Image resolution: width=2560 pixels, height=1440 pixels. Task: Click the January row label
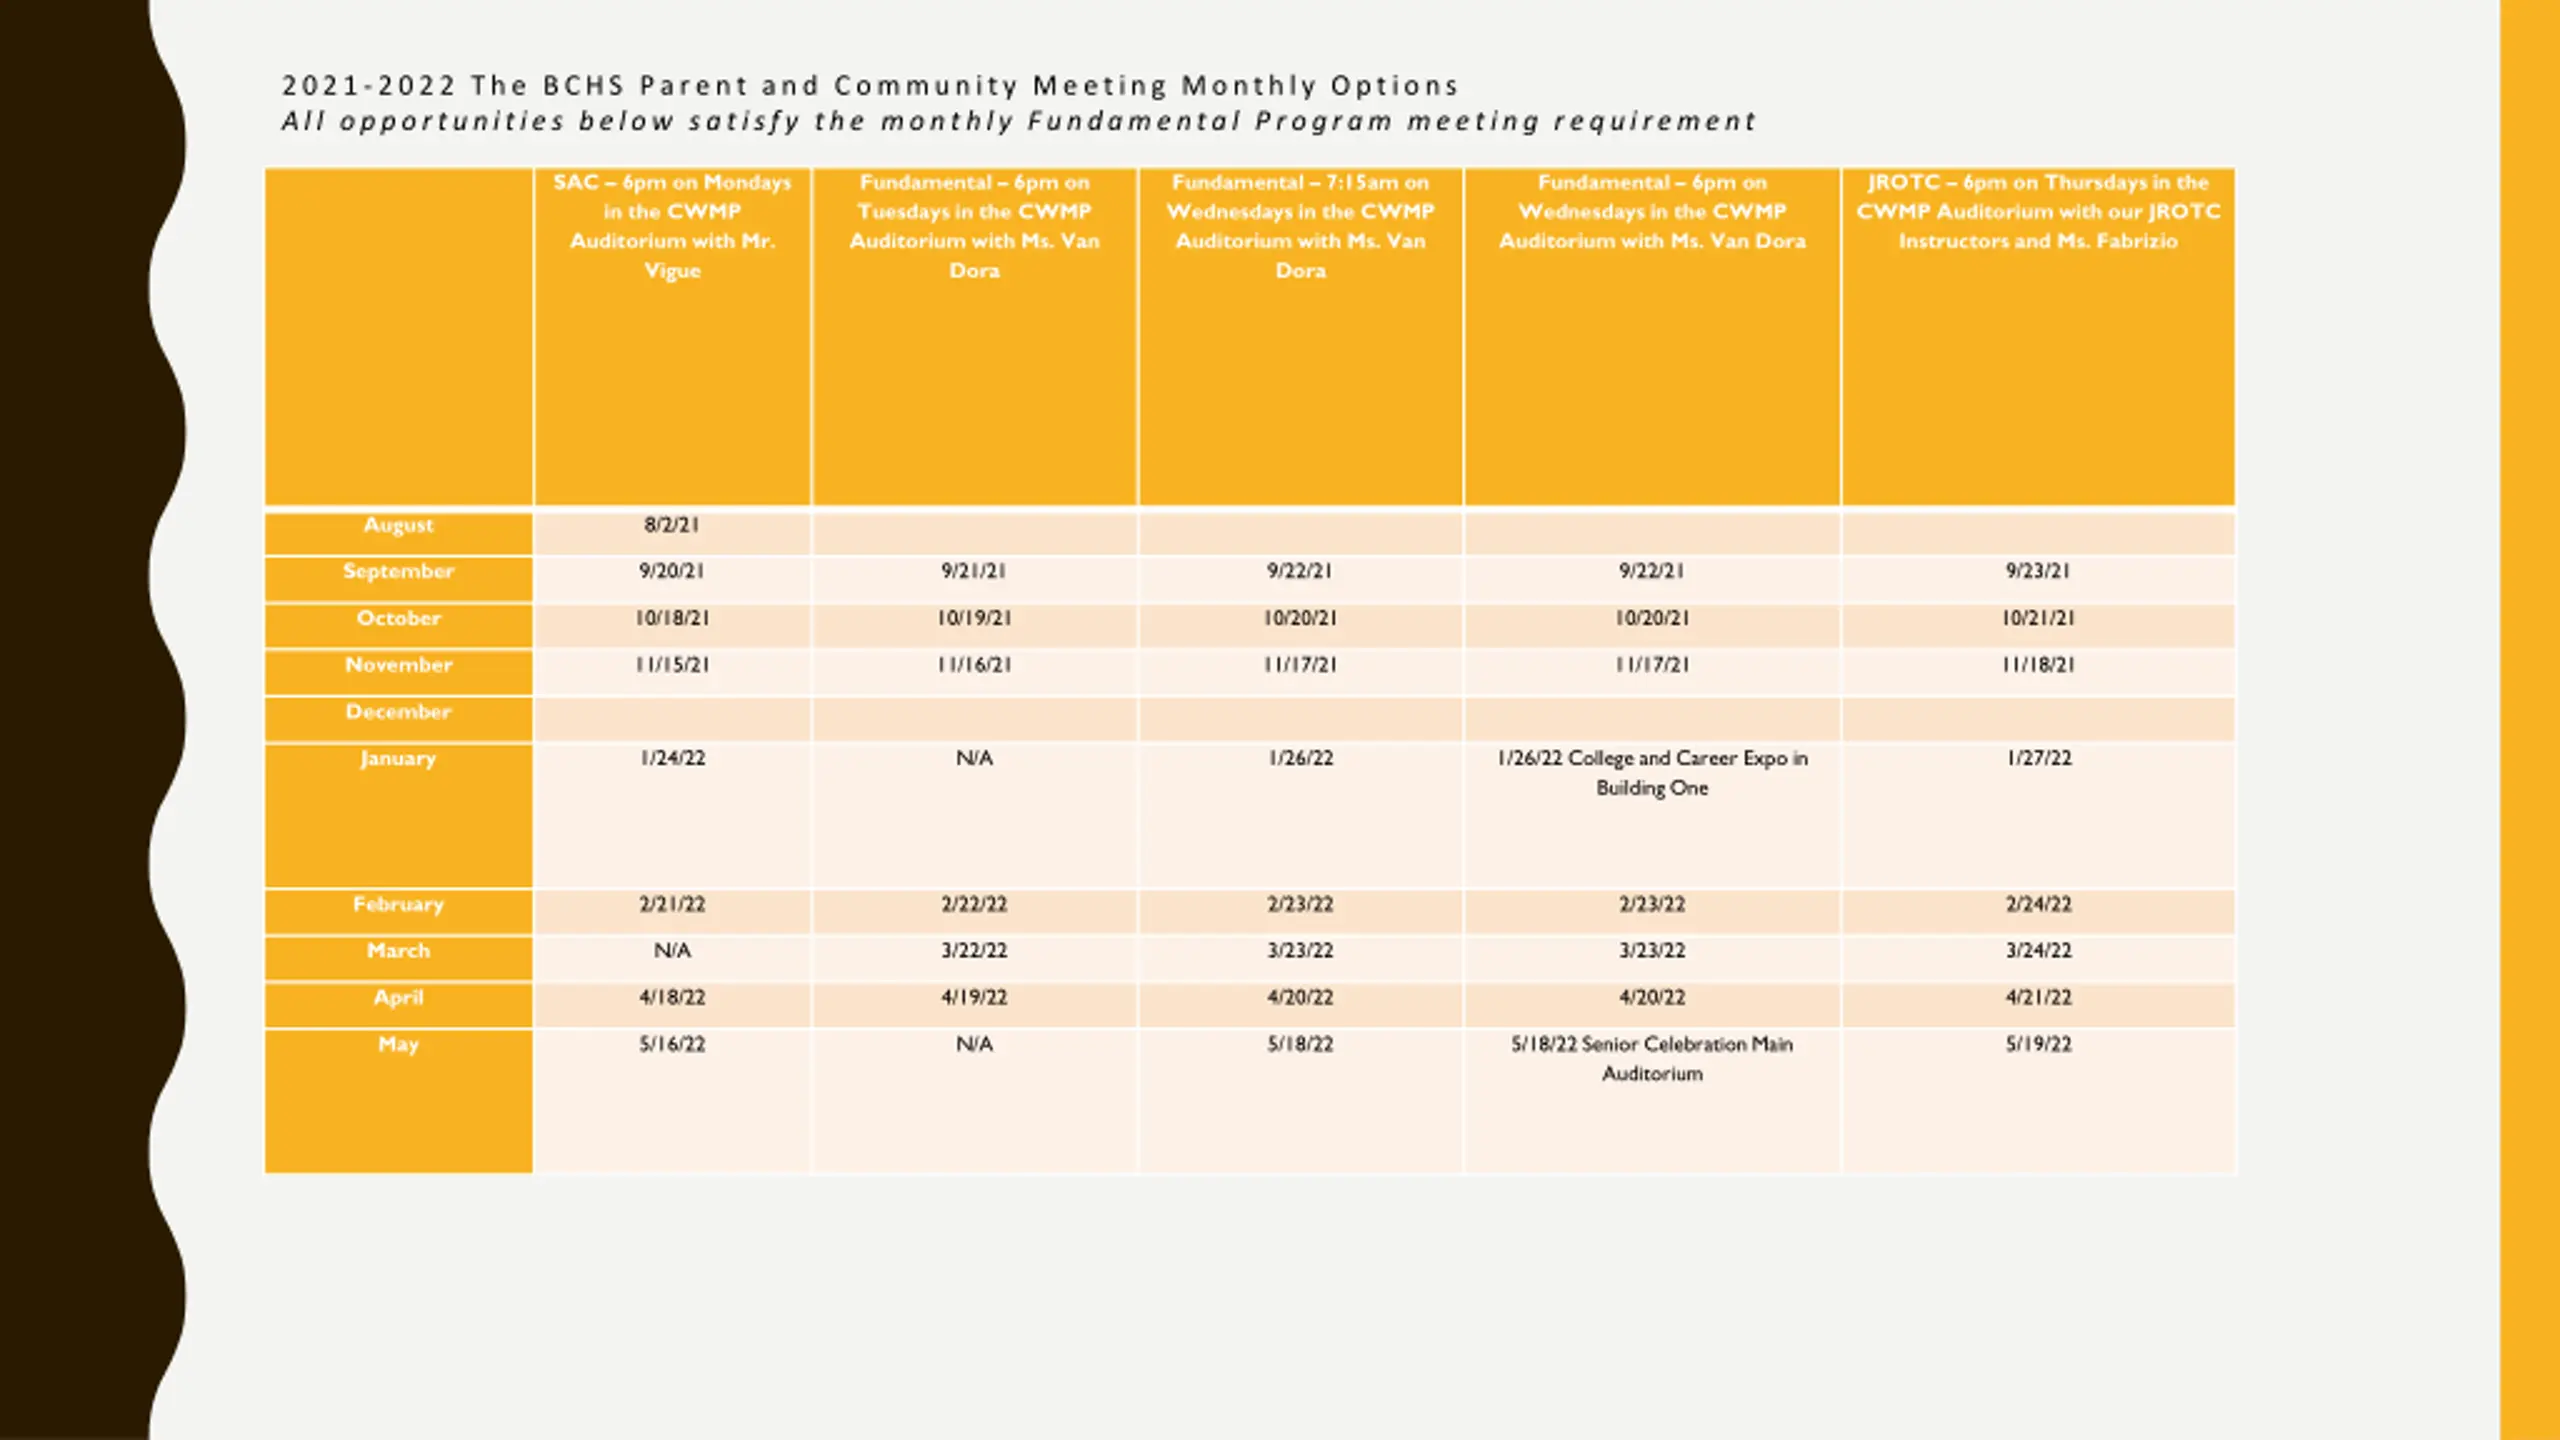click(x=399, y=815)
